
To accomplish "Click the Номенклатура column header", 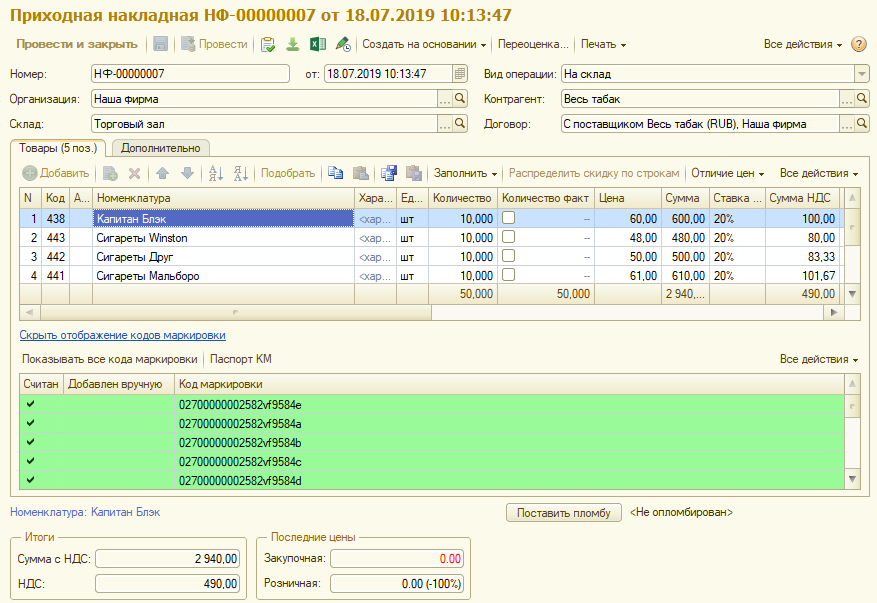I will tap(223, 198).
